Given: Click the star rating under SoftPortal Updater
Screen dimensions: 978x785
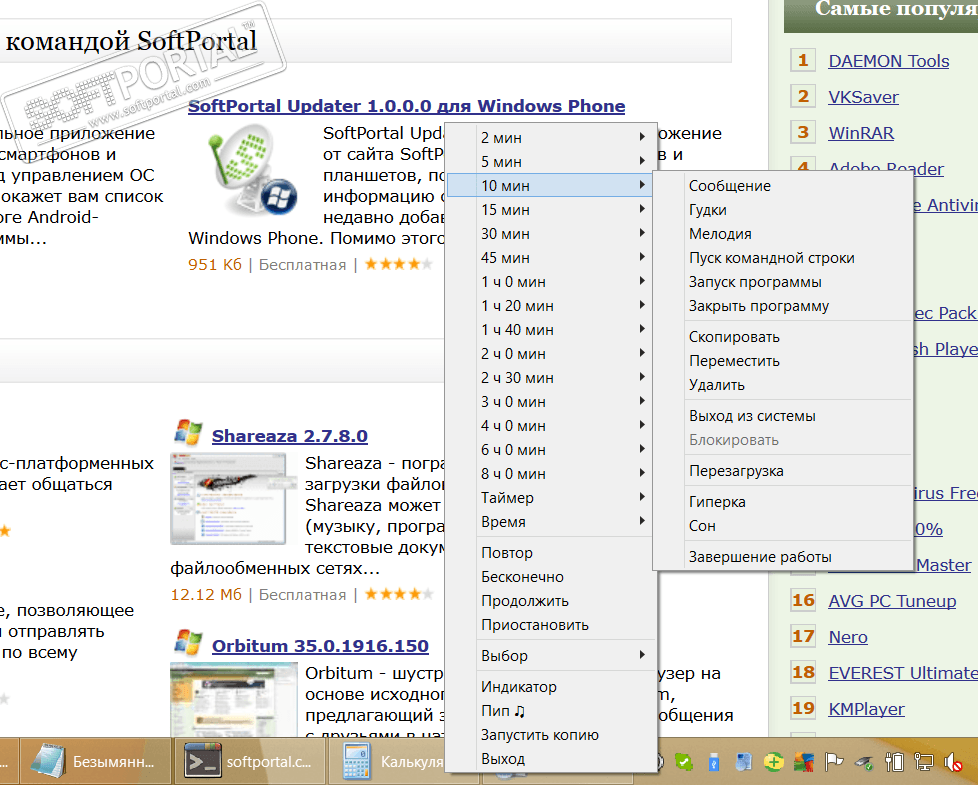Looking at the screenshot, I should point(398,264).
